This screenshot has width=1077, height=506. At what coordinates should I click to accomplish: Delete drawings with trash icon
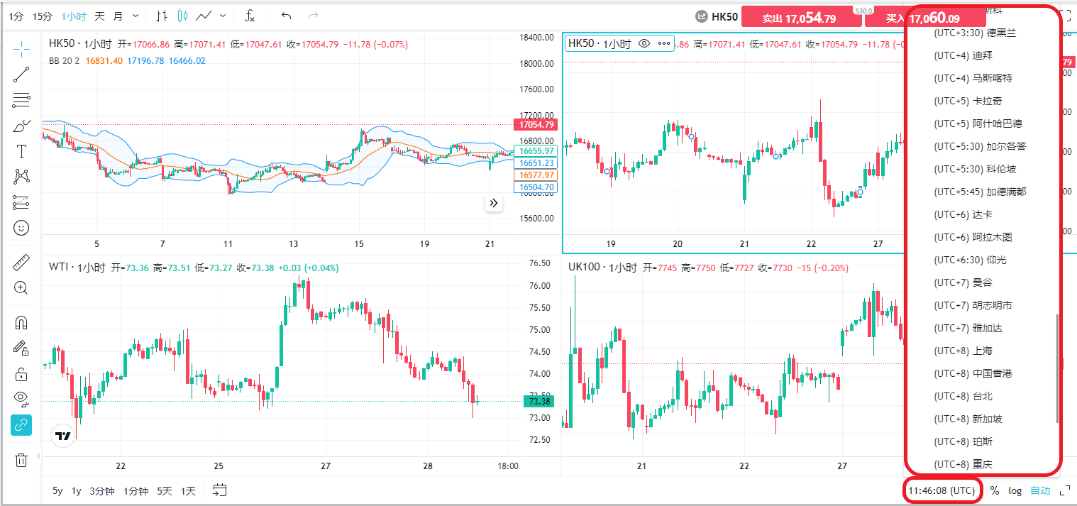click(x=21, y=459)
